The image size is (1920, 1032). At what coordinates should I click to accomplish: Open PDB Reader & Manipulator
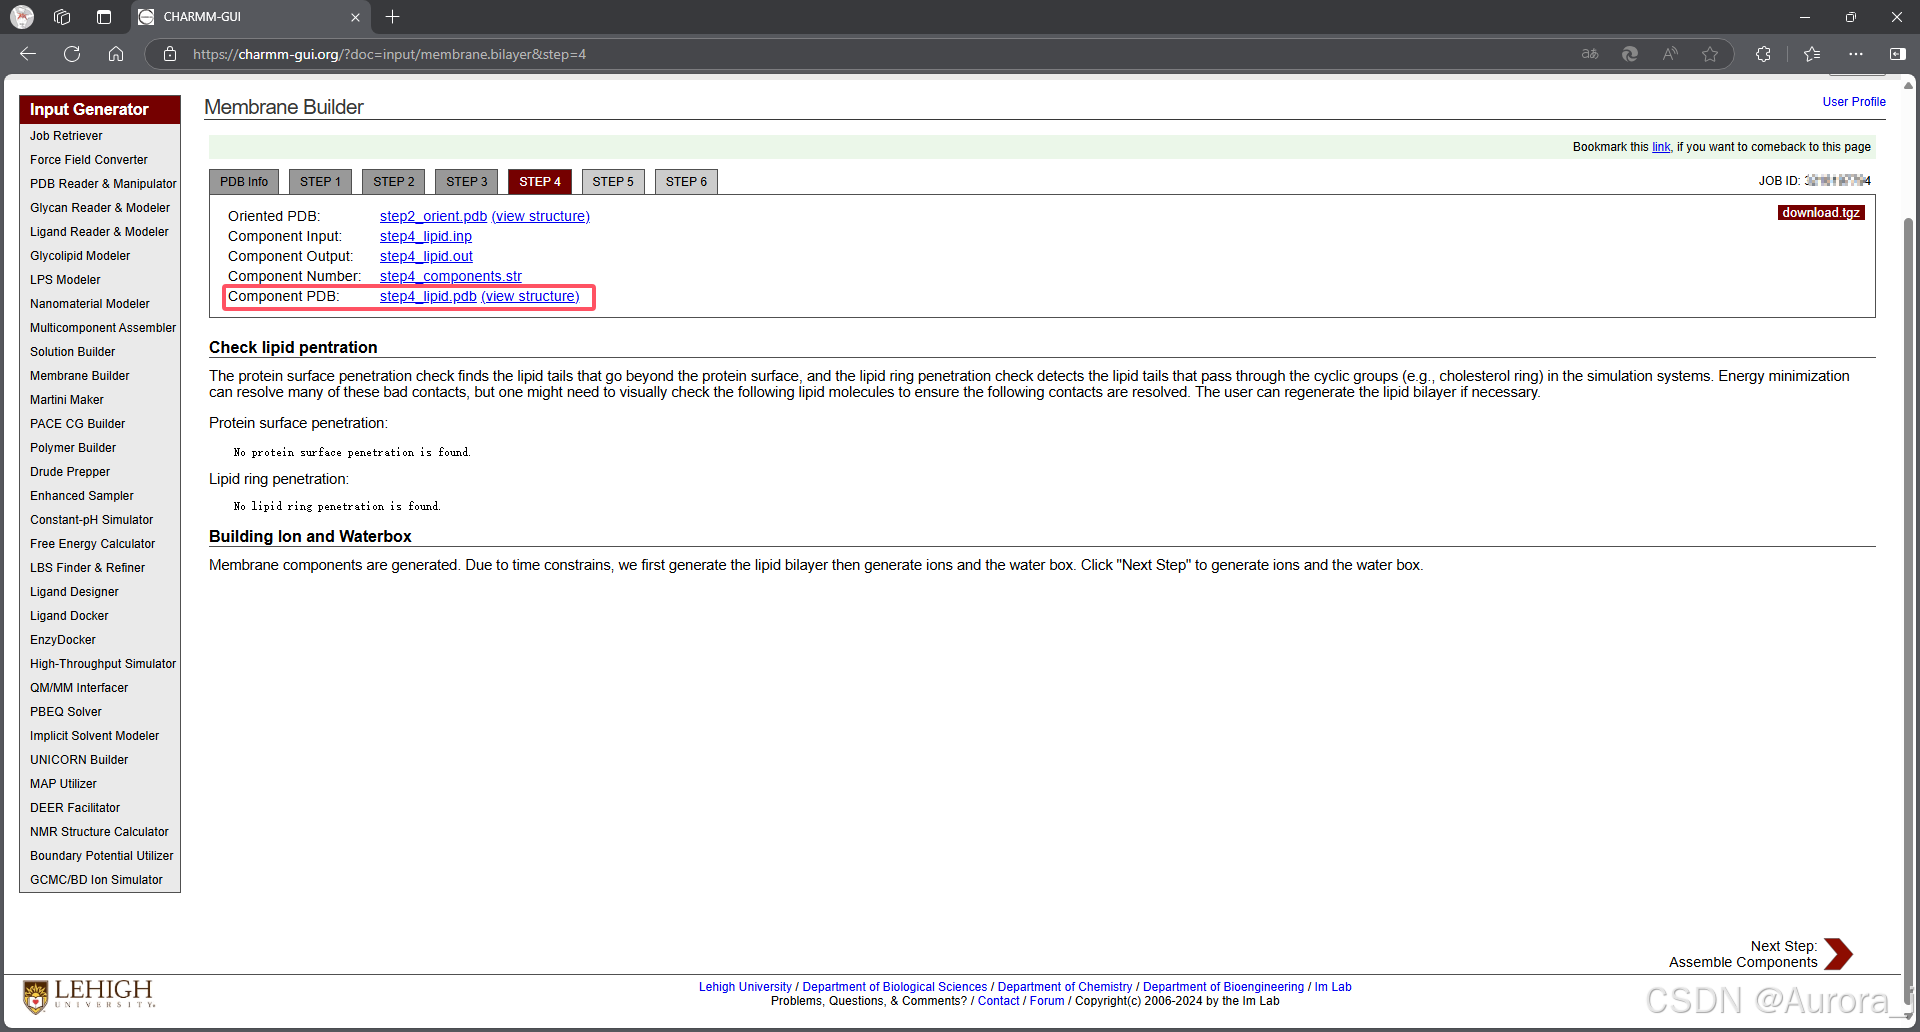(103, 184)
